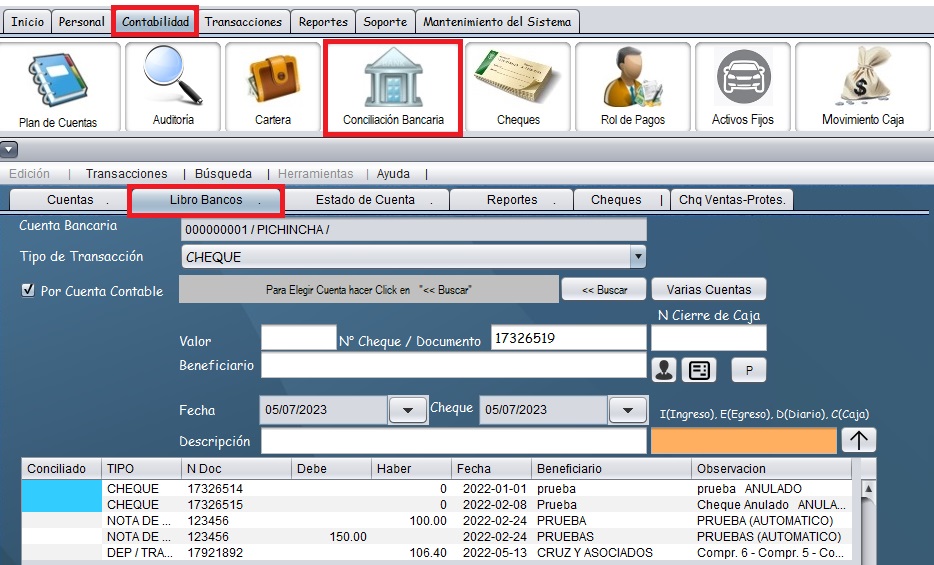The width and height of the screenshot is (934, 565).
Task: Select the Estado de Cuenta tab
Action: (366, 200)
